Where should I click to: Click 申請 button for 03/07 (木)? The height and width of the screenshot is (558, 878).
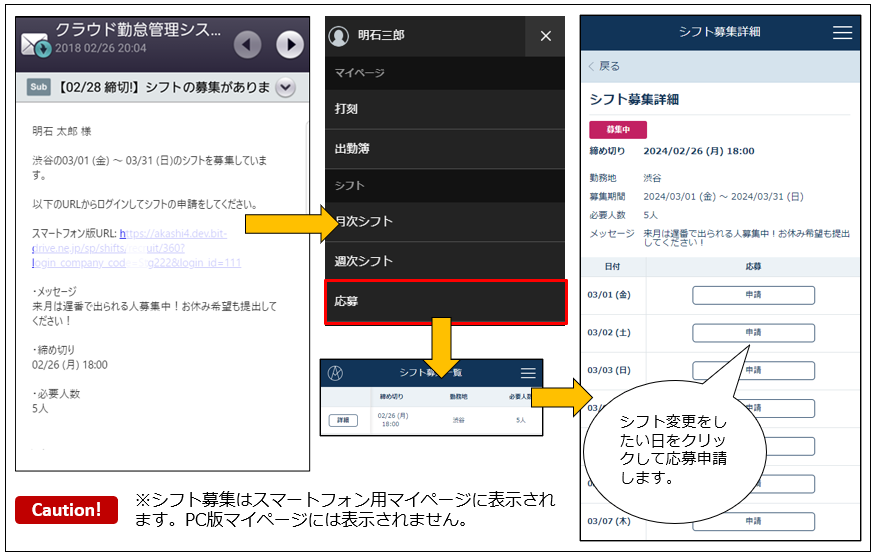pyautogui.click(x=753, y=522)
